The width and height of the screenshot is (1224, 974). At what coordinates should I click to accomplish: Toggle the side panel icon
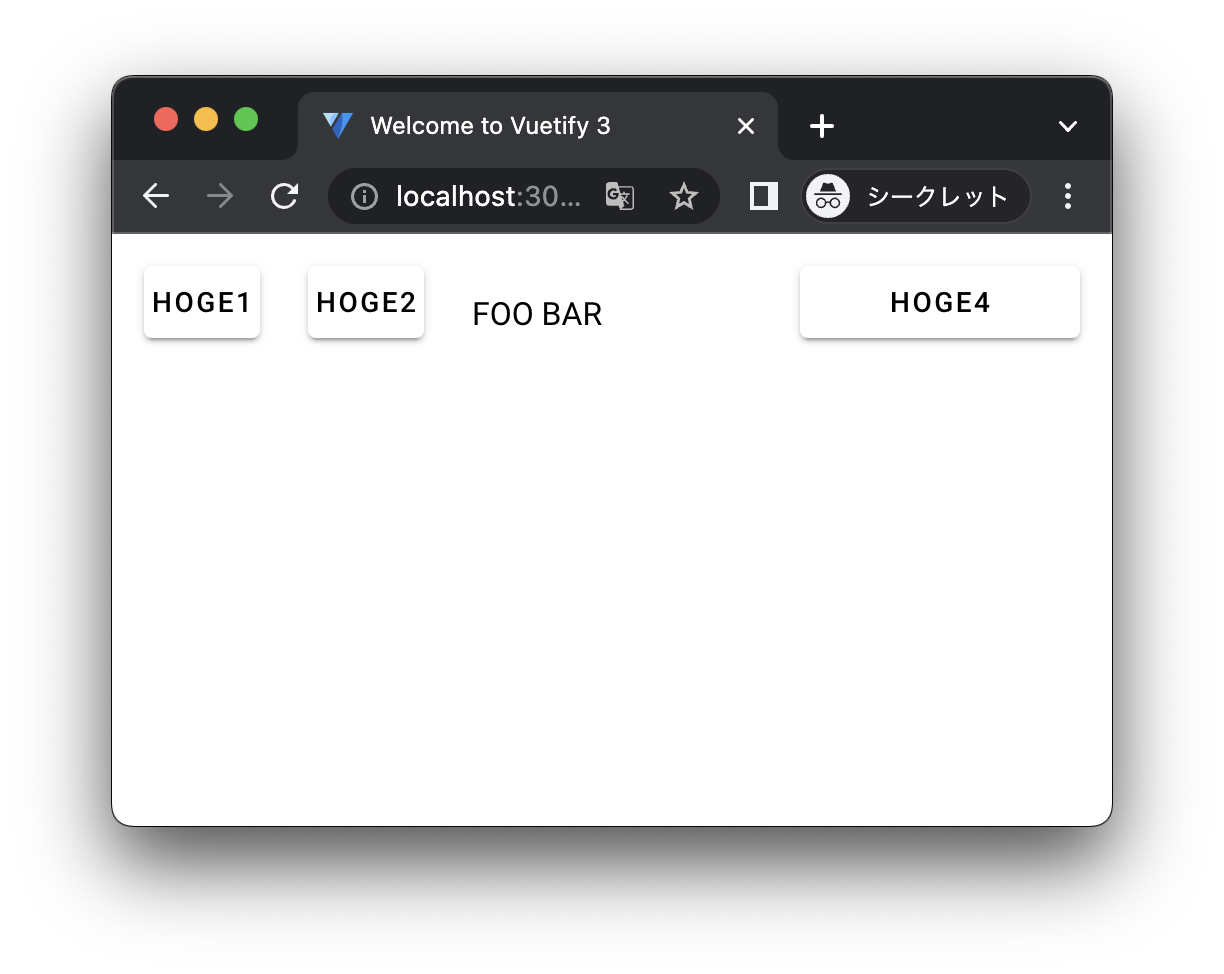click(764, 196)
